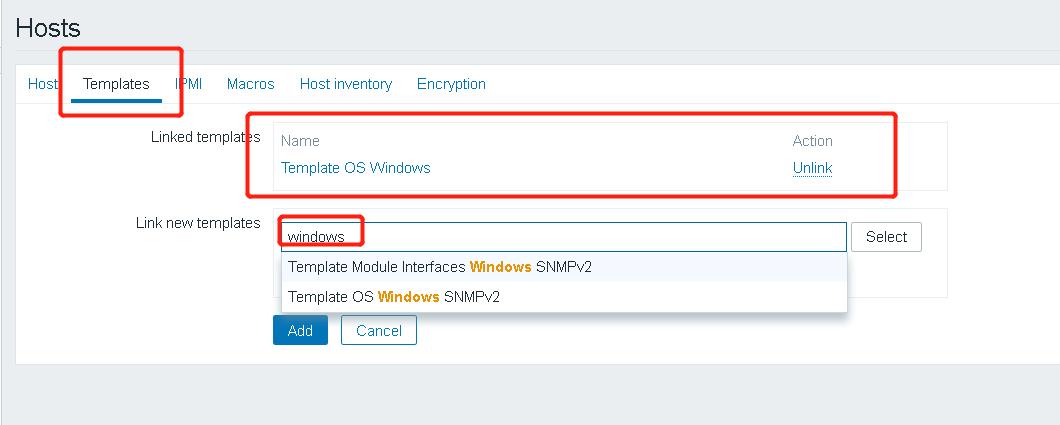Viewport: 1060px width, 425px height.
Task: Click the Hosts page heading
Action: coord(48,28)
